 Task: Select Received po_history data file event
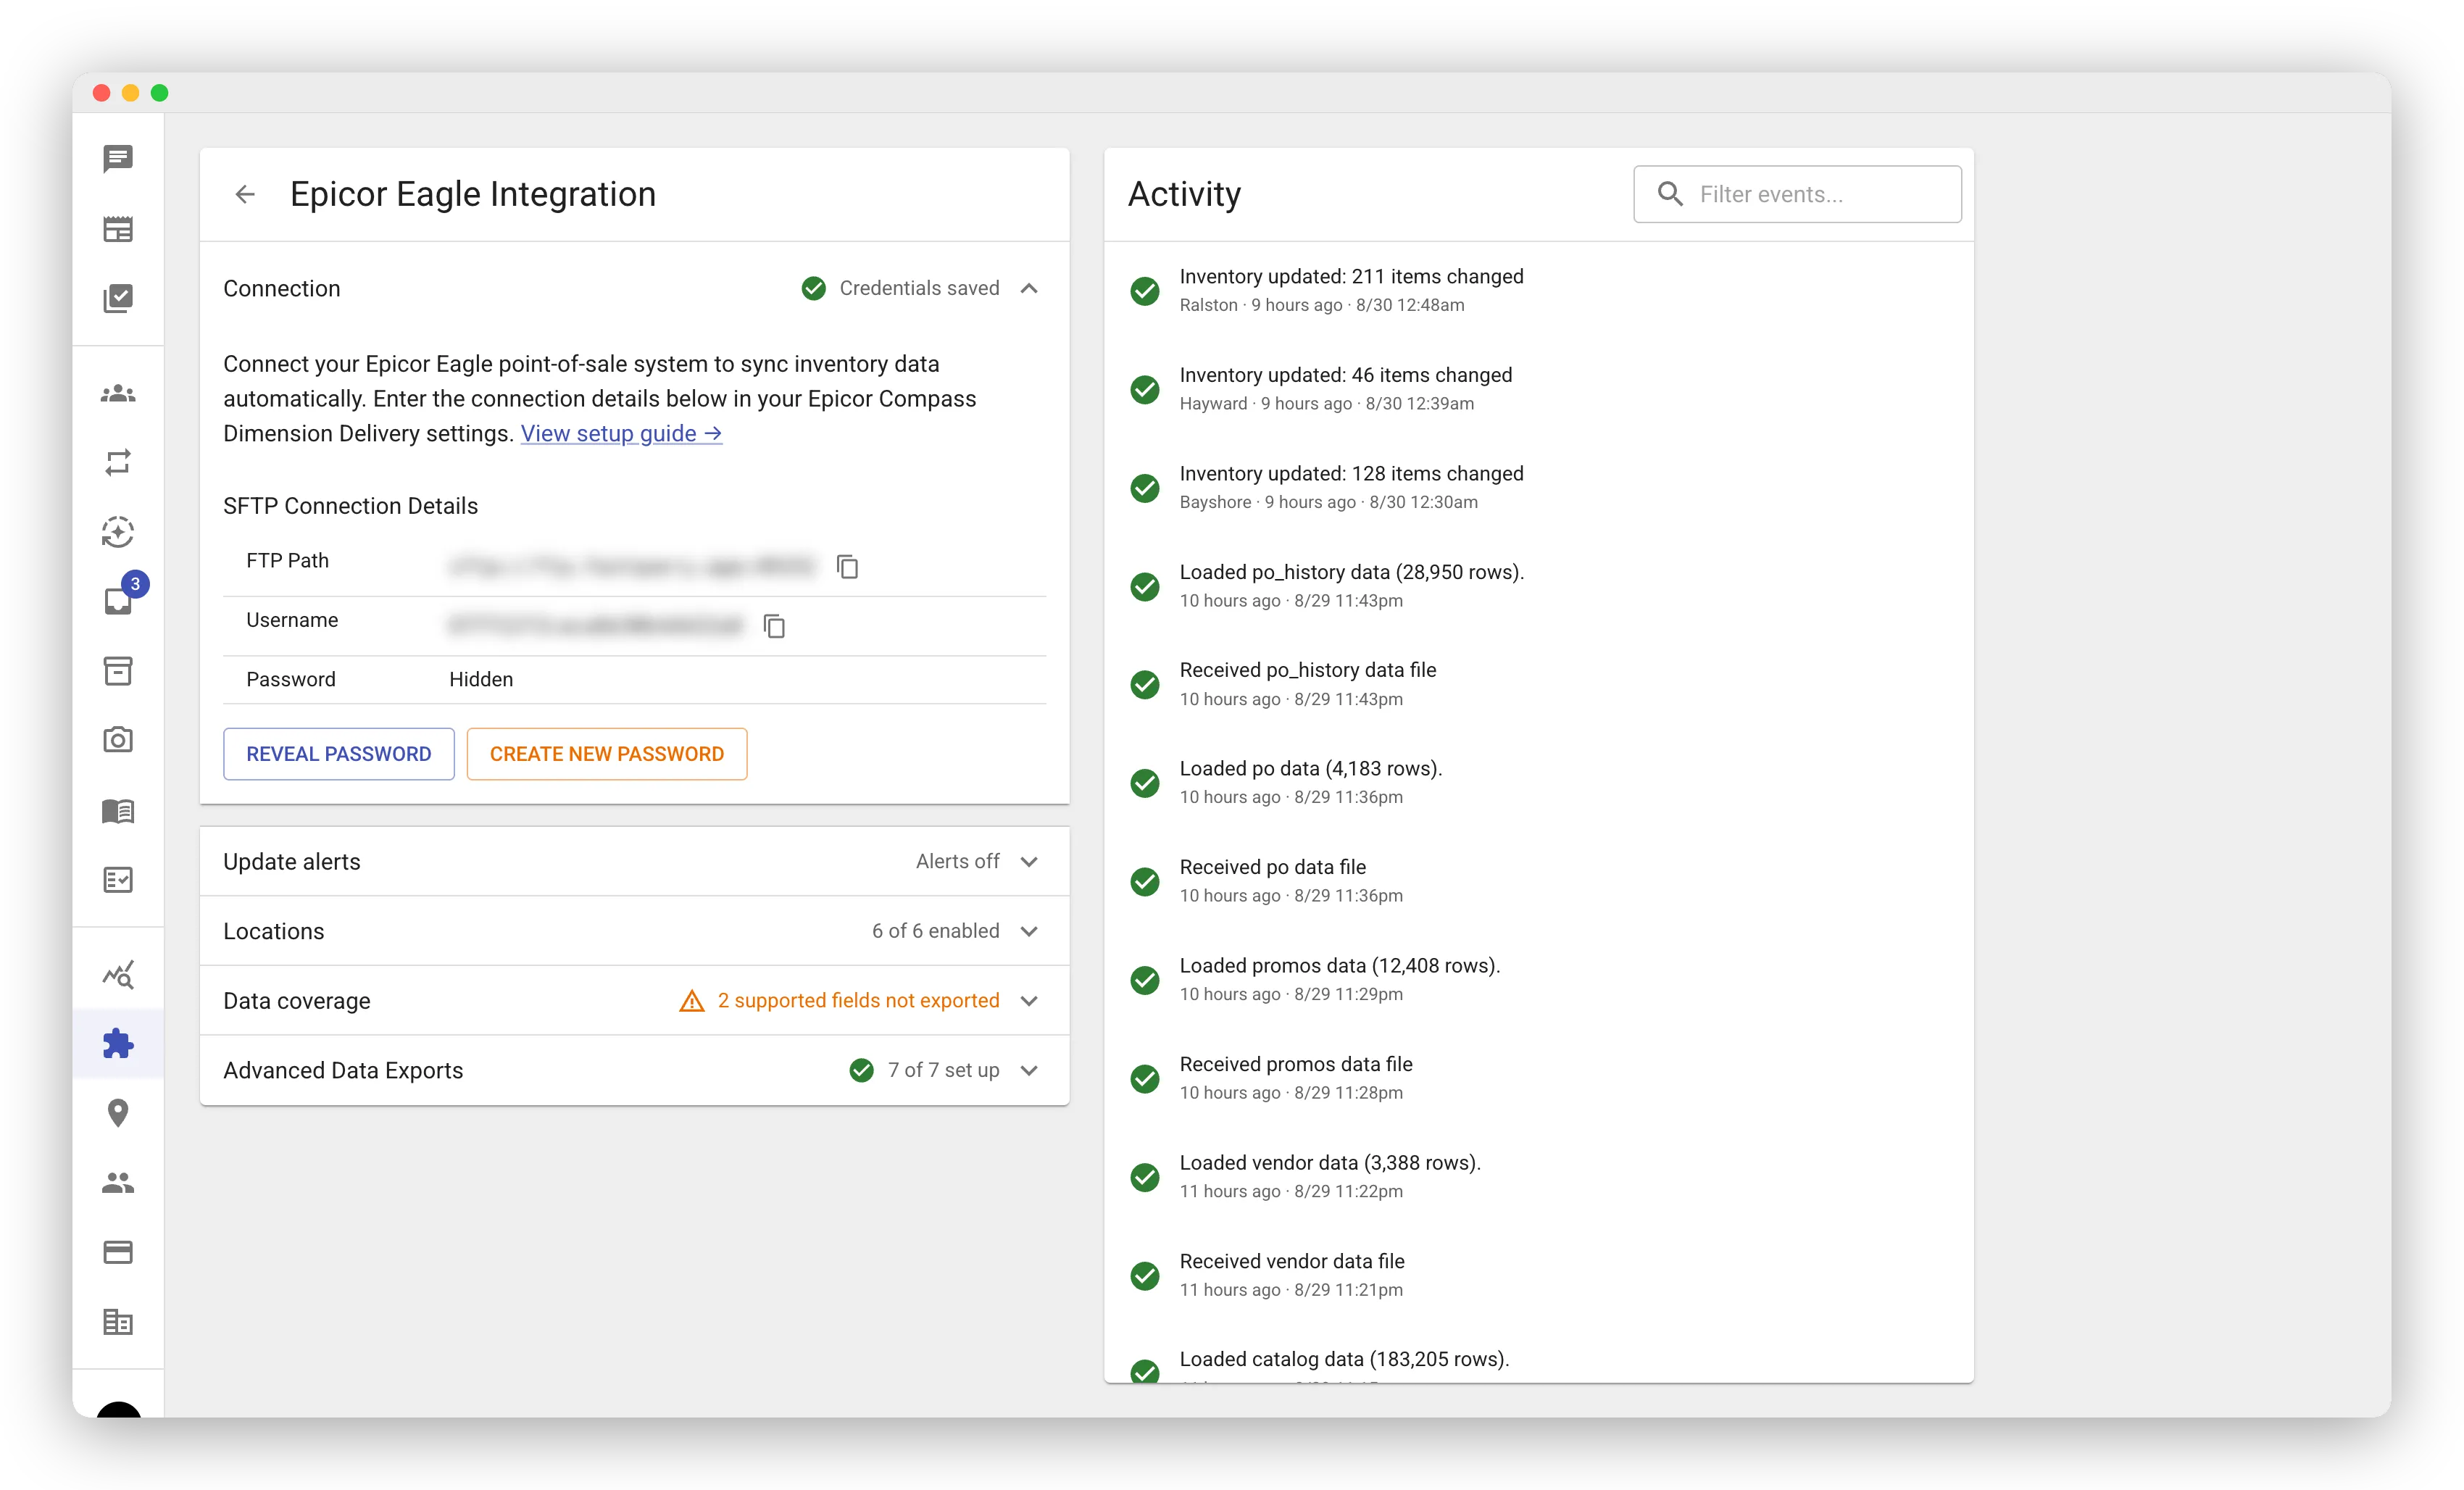tap(1538, 684)
